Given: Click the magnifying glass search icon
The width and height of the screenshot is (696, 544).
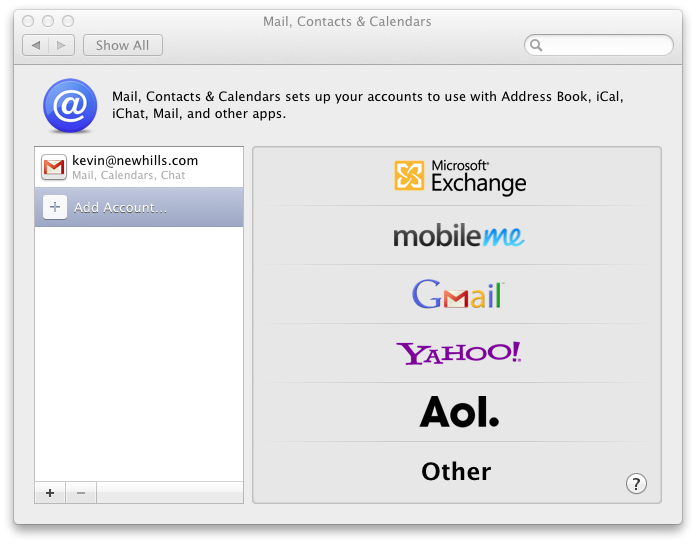Looking at the screenshot, I should pyautogui.click(x=536, y=45).
